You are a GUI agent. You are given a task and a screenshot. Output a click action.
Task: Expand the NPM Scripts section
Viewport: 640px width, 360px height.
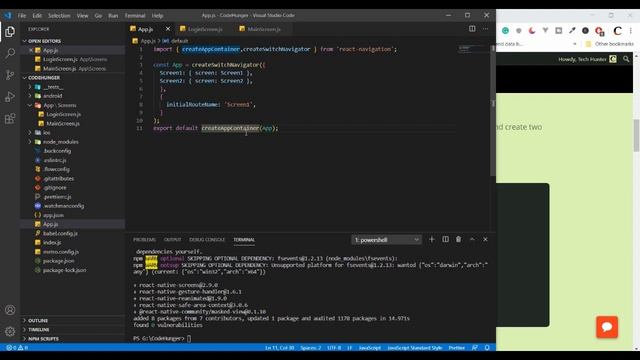[x=73, y=338]
